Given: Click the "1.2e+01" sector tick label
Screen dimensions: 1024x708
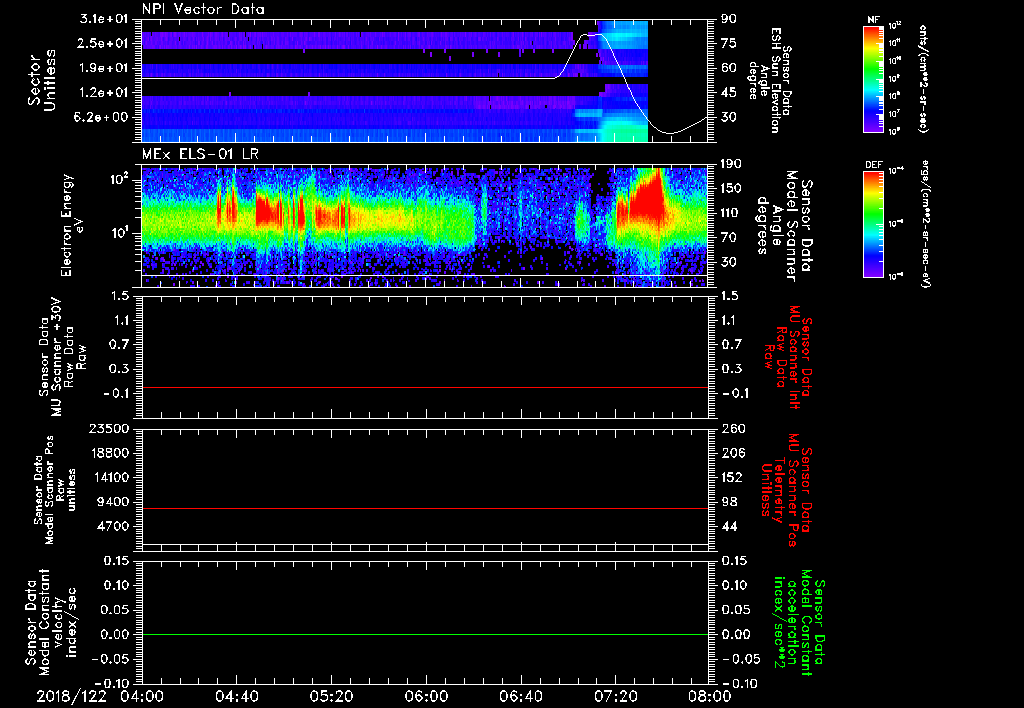Looking at the screenshot, I should (103, 93).
